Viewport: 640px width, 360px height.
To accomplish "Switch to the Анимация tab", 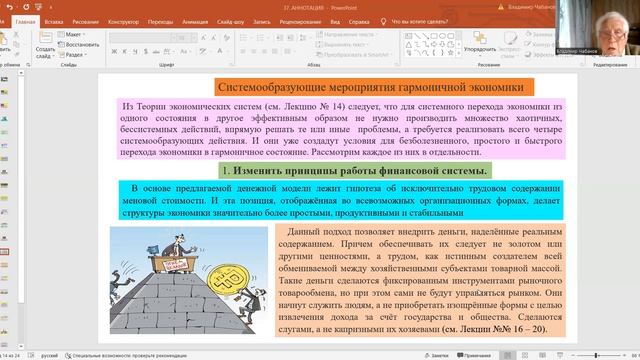I will 195,22.
